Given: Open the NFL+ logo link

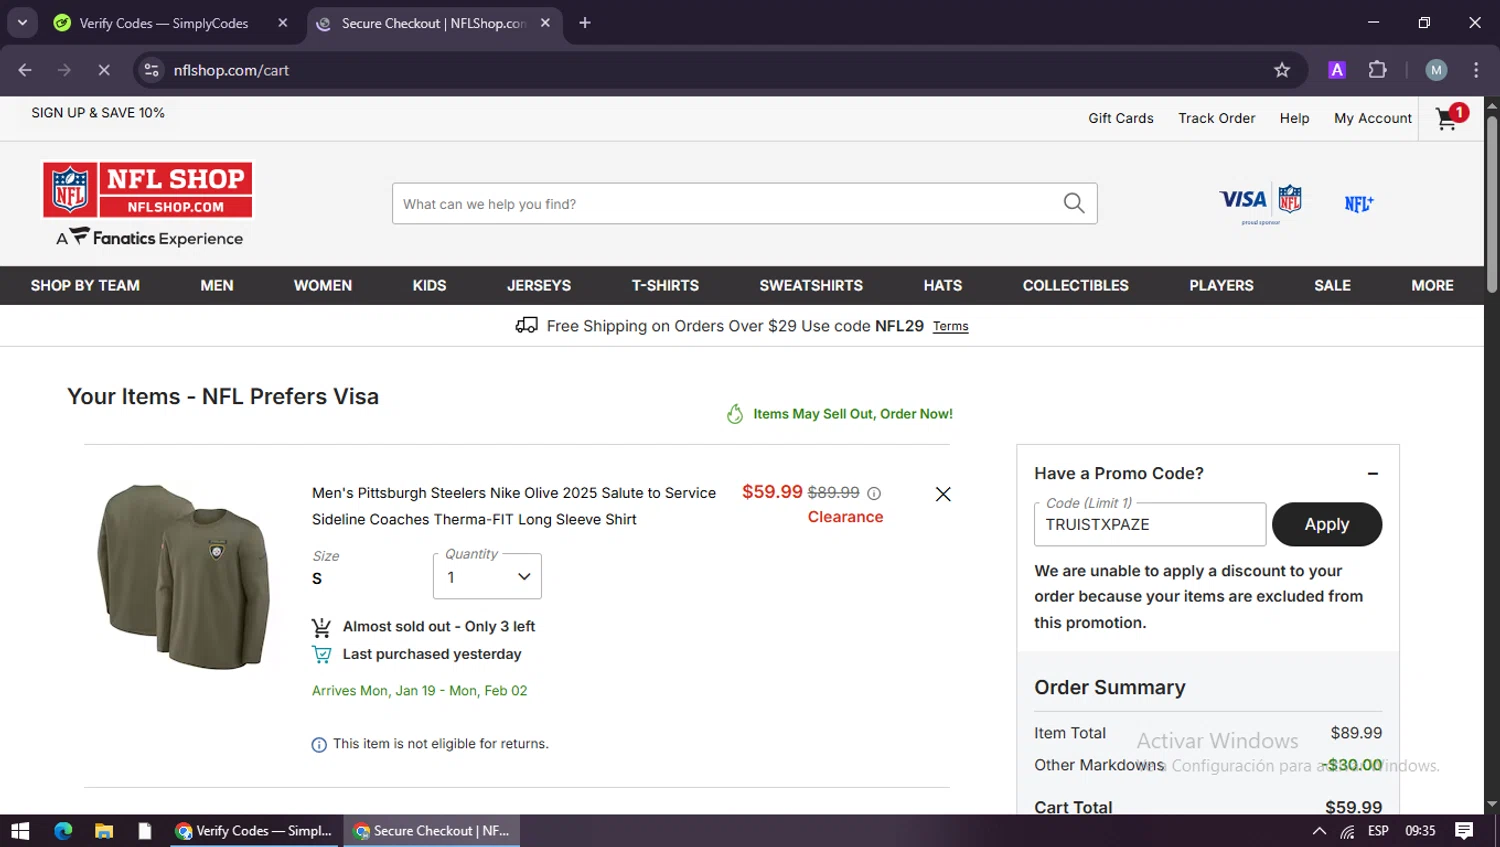Looking at the screenshot, I should point(1358,204).
